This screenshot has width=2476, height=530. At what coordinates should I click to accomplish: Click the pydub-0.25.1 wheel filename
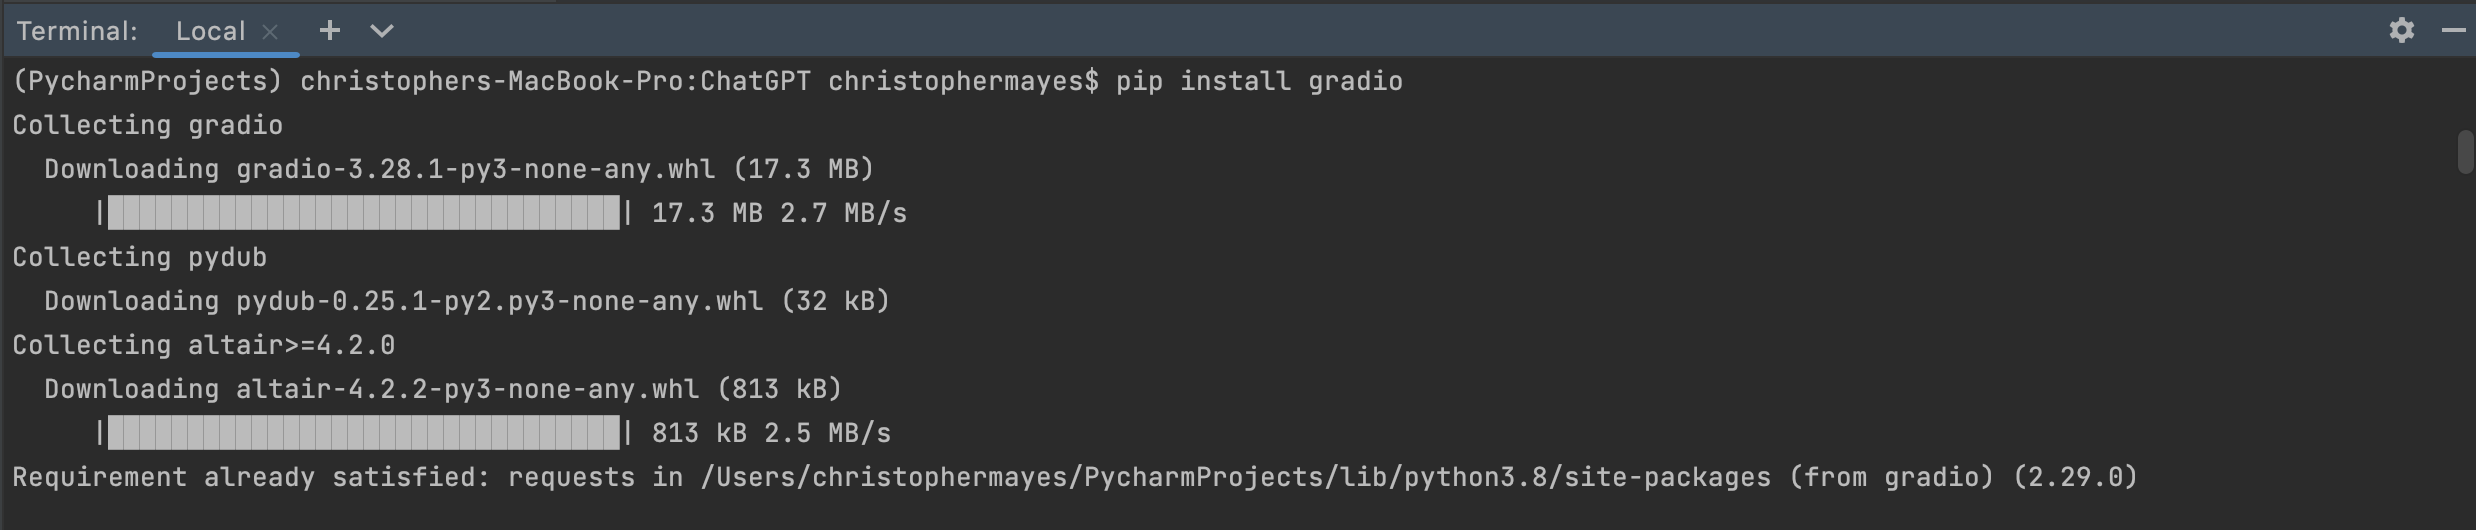[499, 301]
